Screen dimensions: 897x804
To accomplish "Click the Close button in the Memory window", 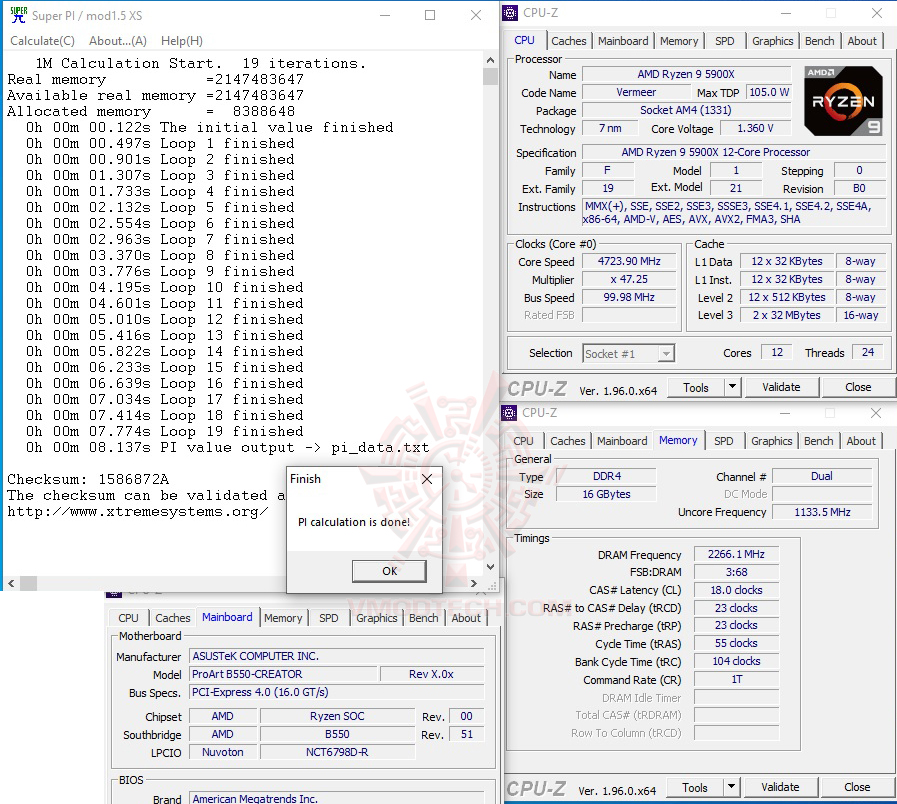I will pyautogui.click(x=855, y=787).
